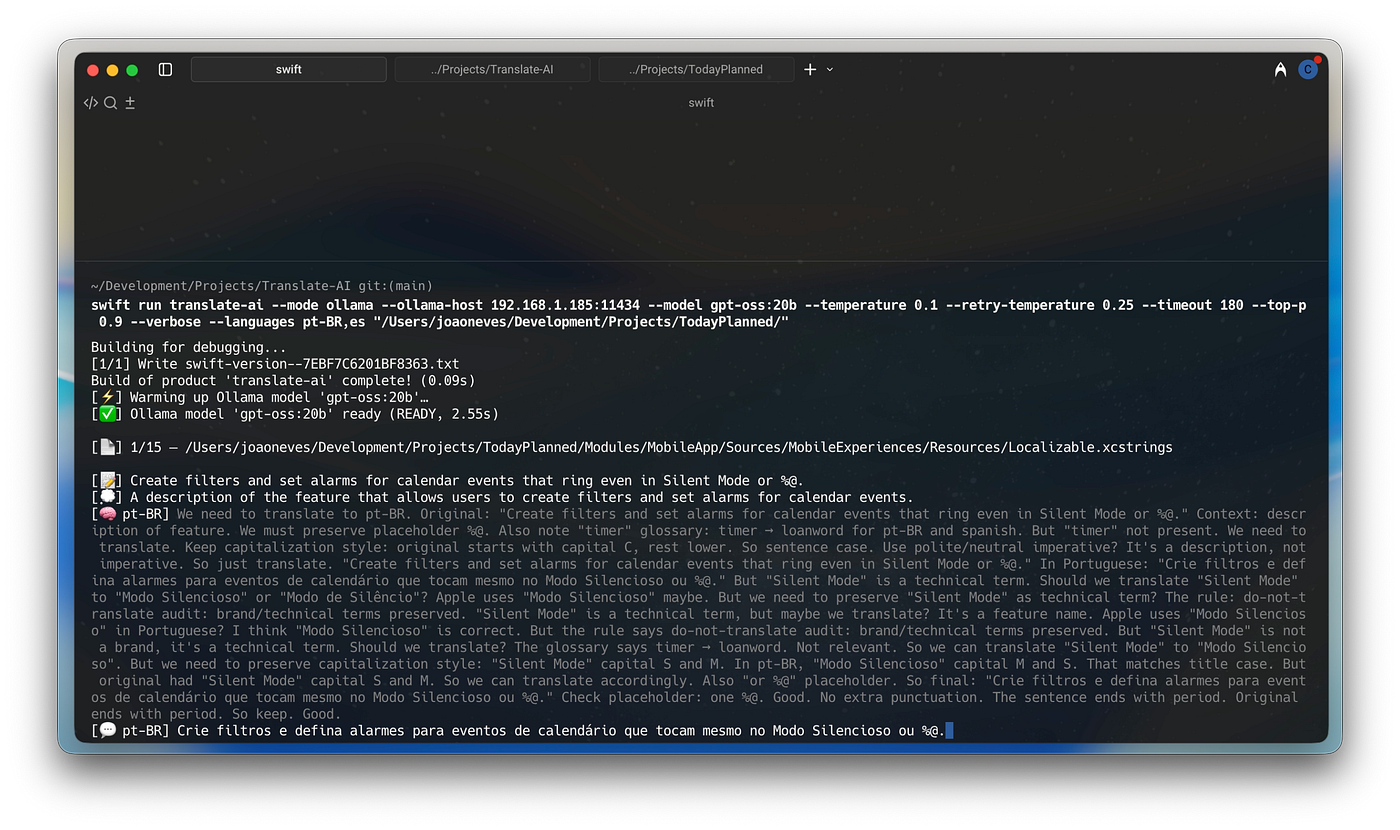
Task: Click the 'swift' pane title
Action: [701, 102]
